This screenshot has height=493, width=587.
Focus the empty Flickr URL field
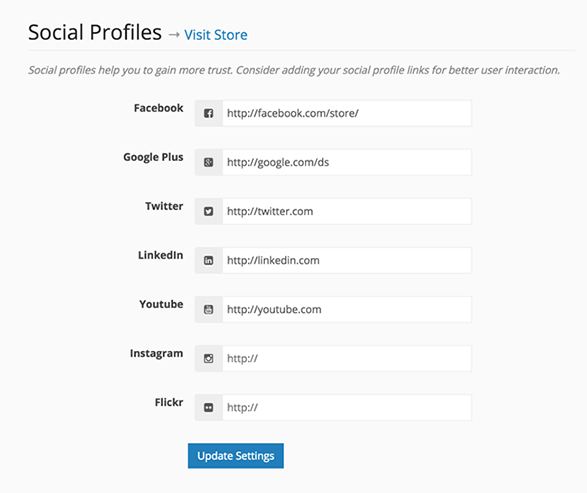coord(347,407)
